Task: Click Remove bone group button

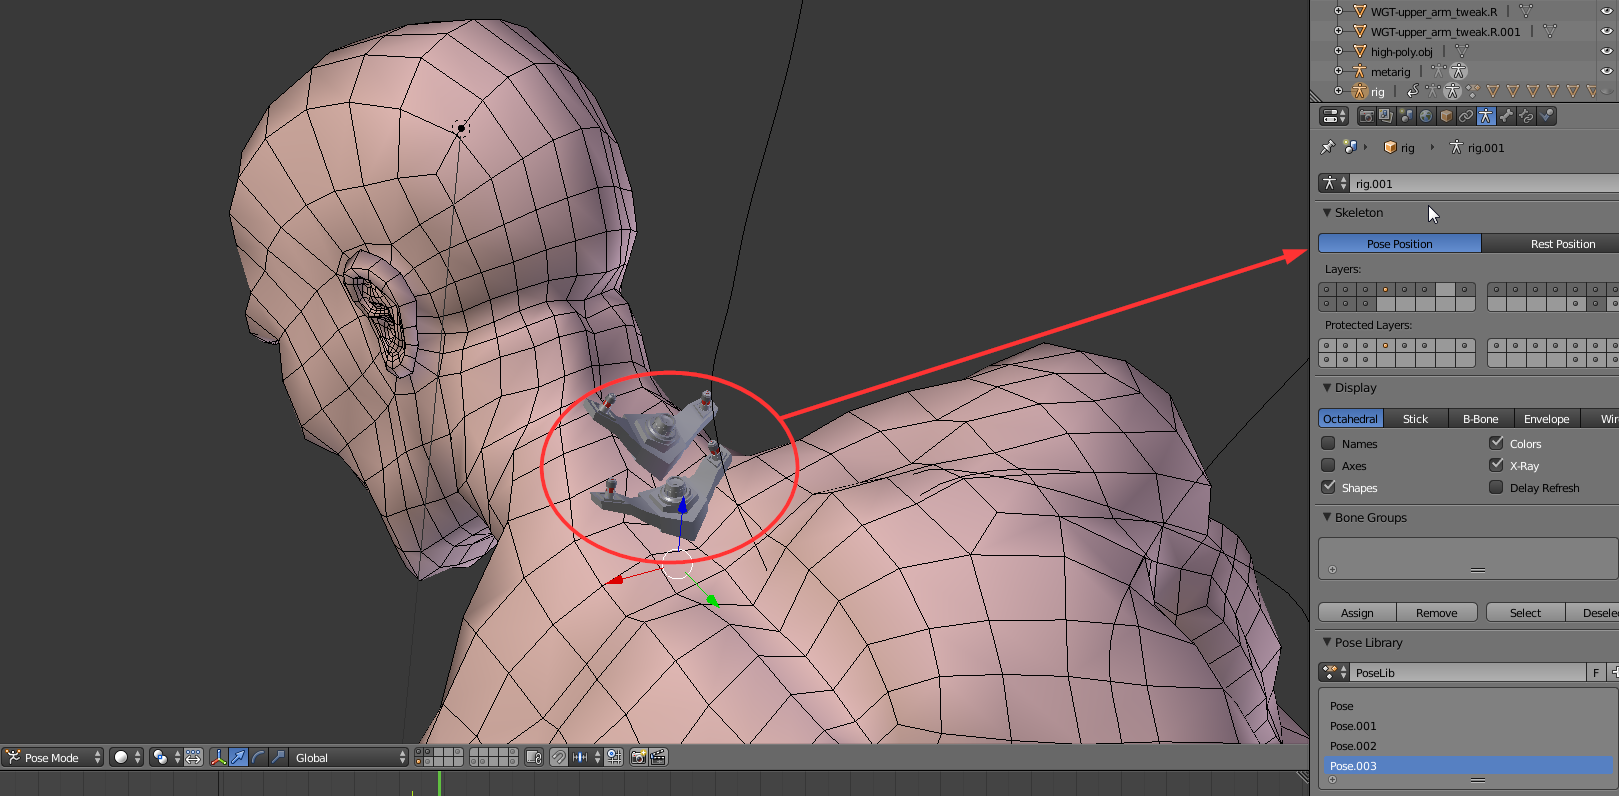Action: click(x=1437, y=613)
